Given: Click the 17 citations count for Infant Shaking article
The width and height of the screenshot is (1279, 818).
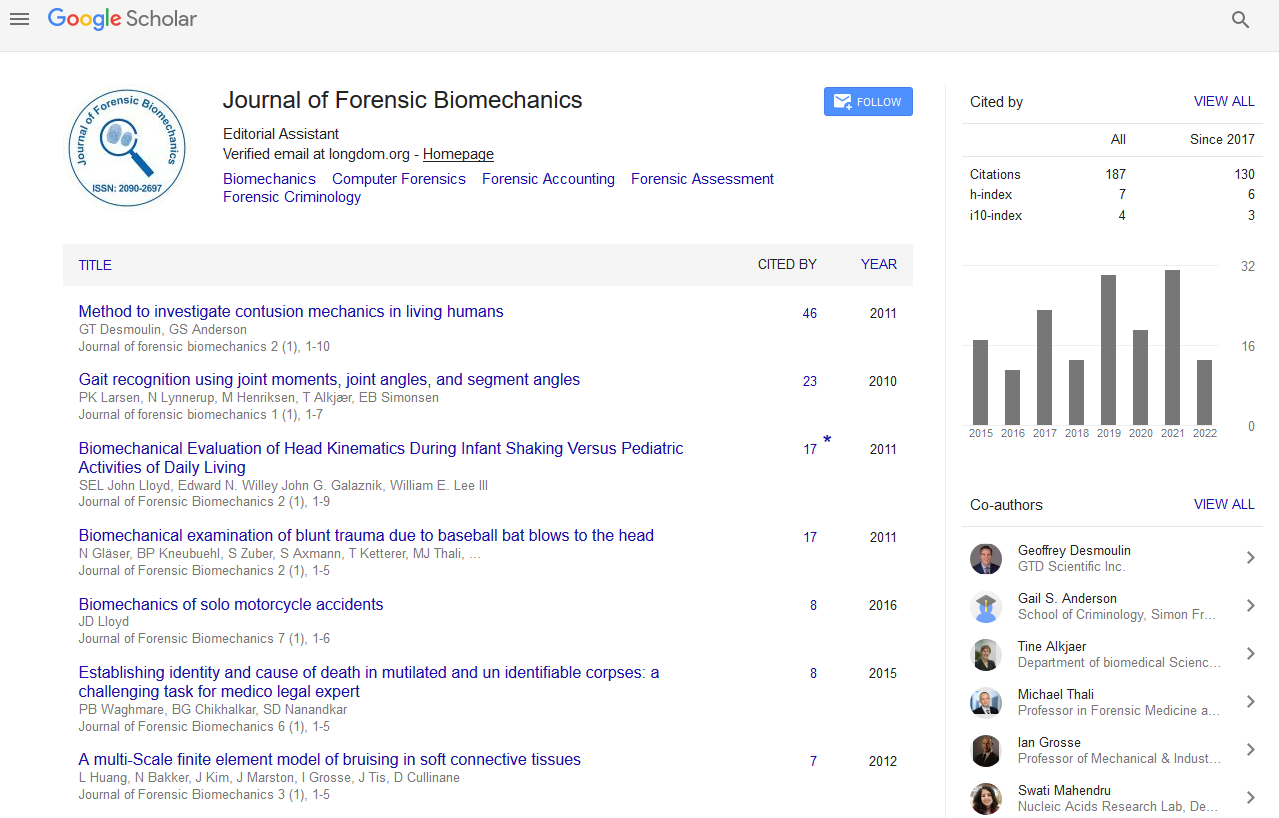Looking at the screenshot, I should pyautogui.click(x=810, y=450).
